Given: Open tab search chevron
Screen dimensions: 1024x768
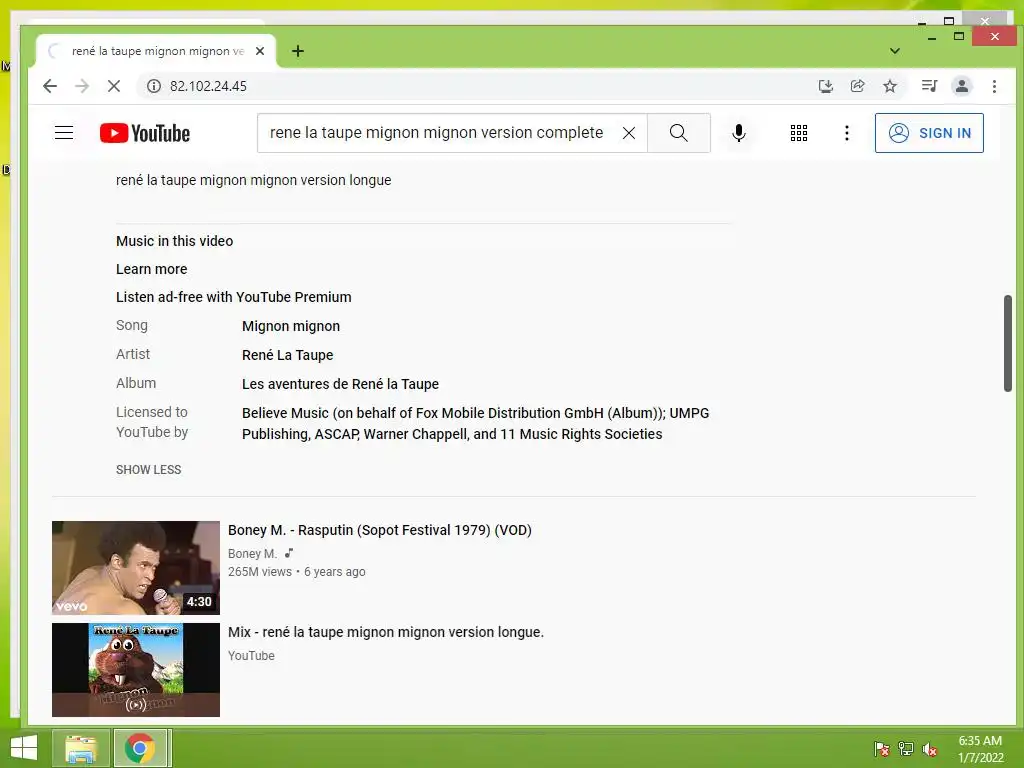Looking at the screenshot, I should pos(895,51).
